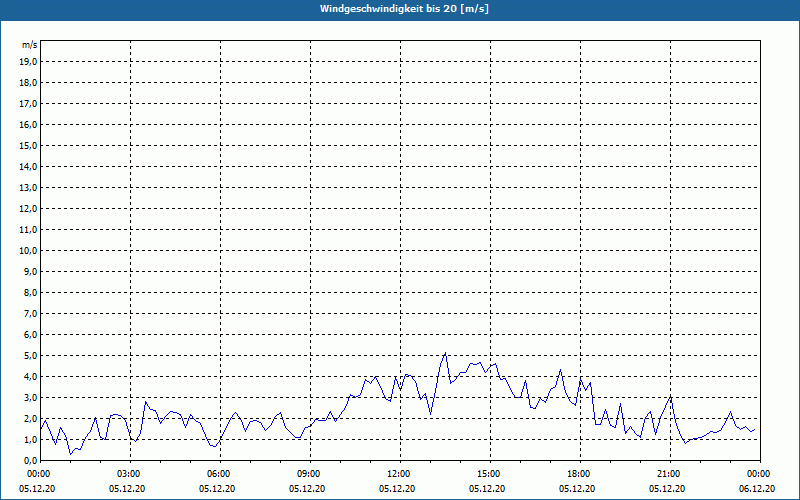The height and width of the screenshot is (500, 800).
Task: Select the 21:00 time axis label
Action: point(669,474)
